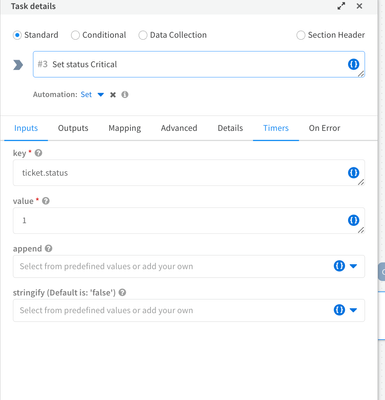Click the curly braces icon in value field
Image resolution: width=385 pixels, height=400 pixels.
tap(353, 220)
